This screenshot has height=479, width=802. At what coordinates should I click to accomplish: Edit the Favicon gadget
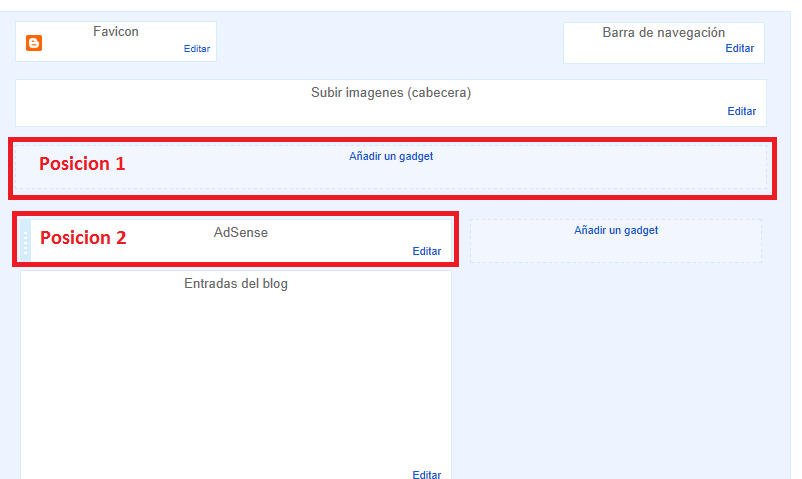click(x=197, y=49)
